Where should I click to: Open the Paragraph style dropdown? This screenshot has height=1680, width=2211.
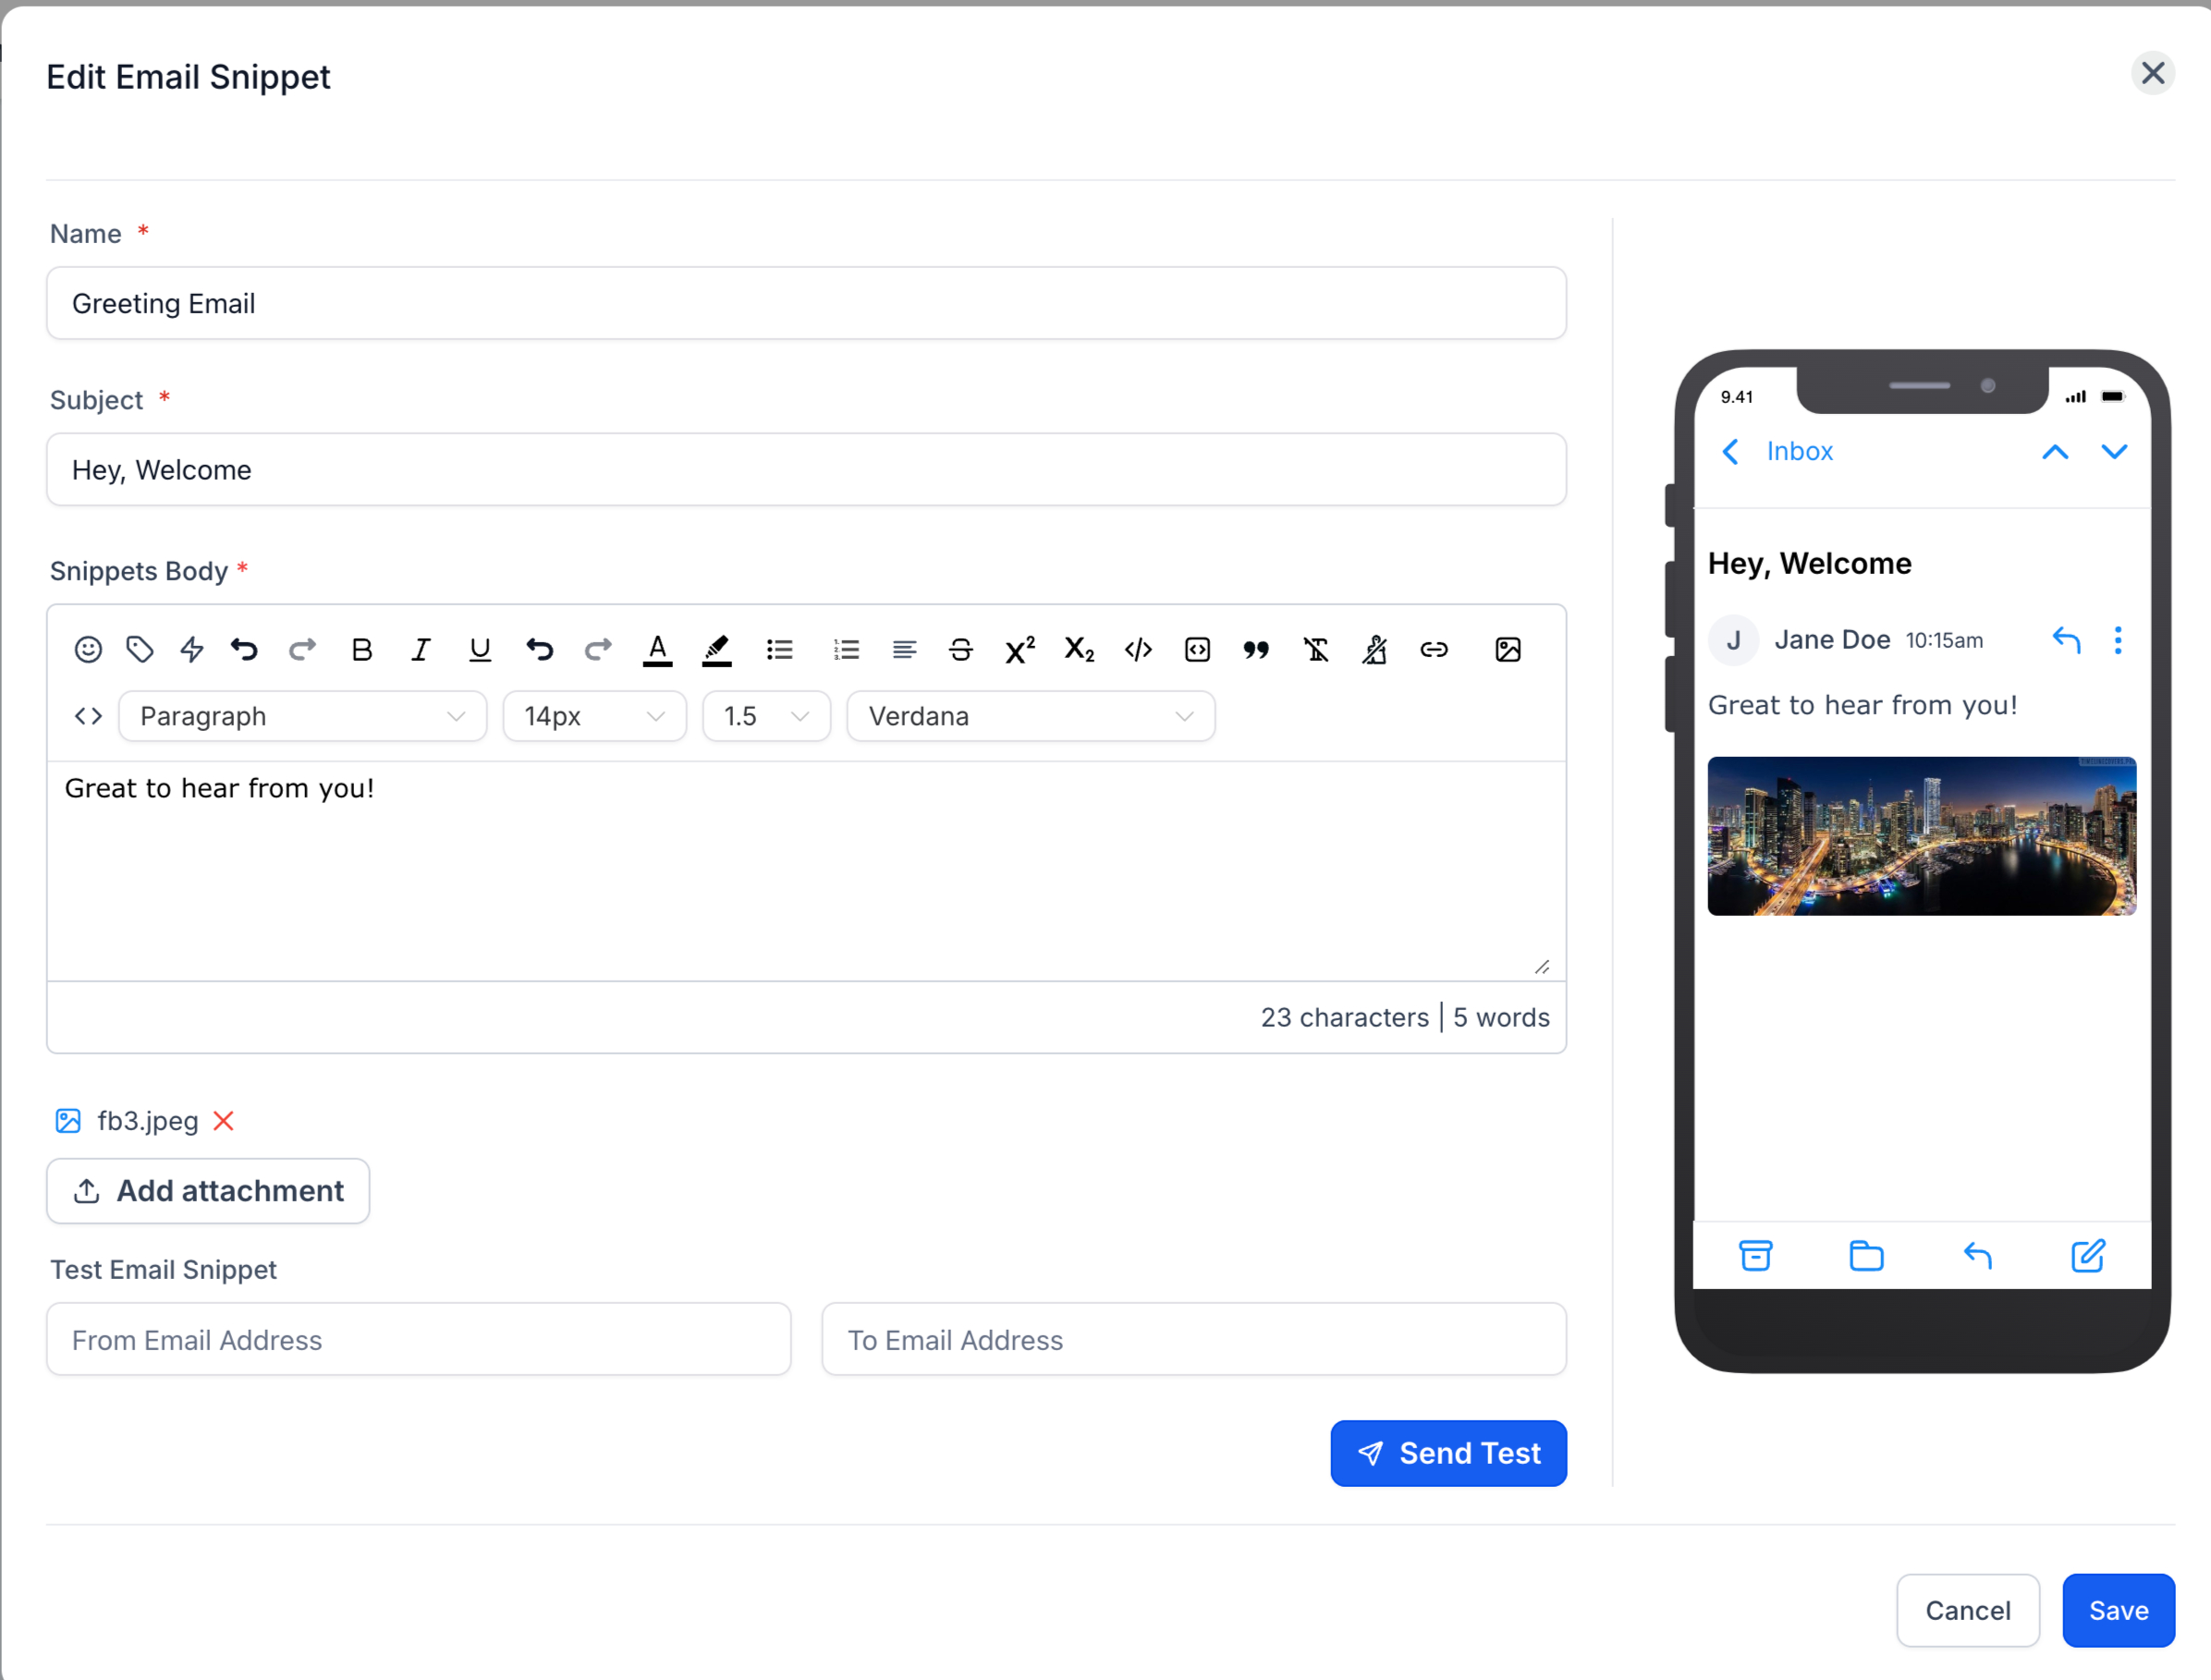point(302,716)
